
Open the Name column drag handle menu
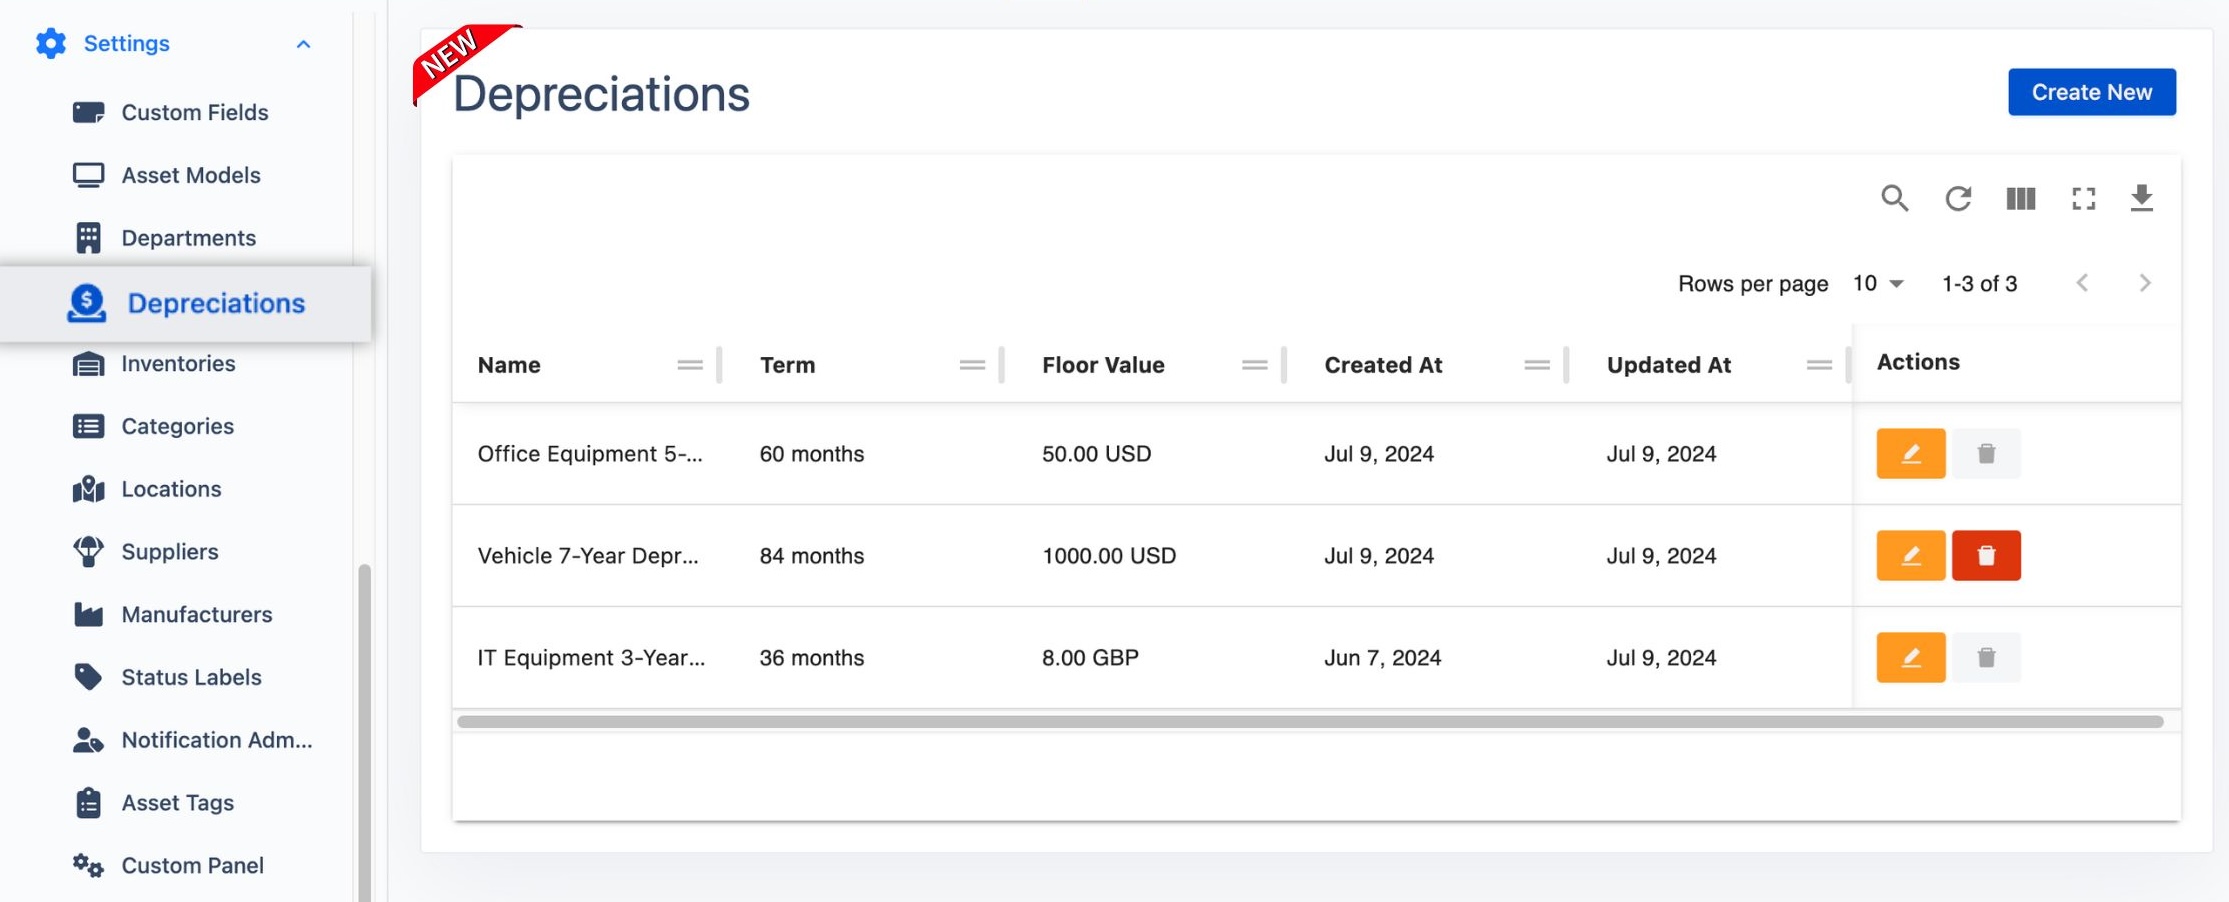point(689,365)
